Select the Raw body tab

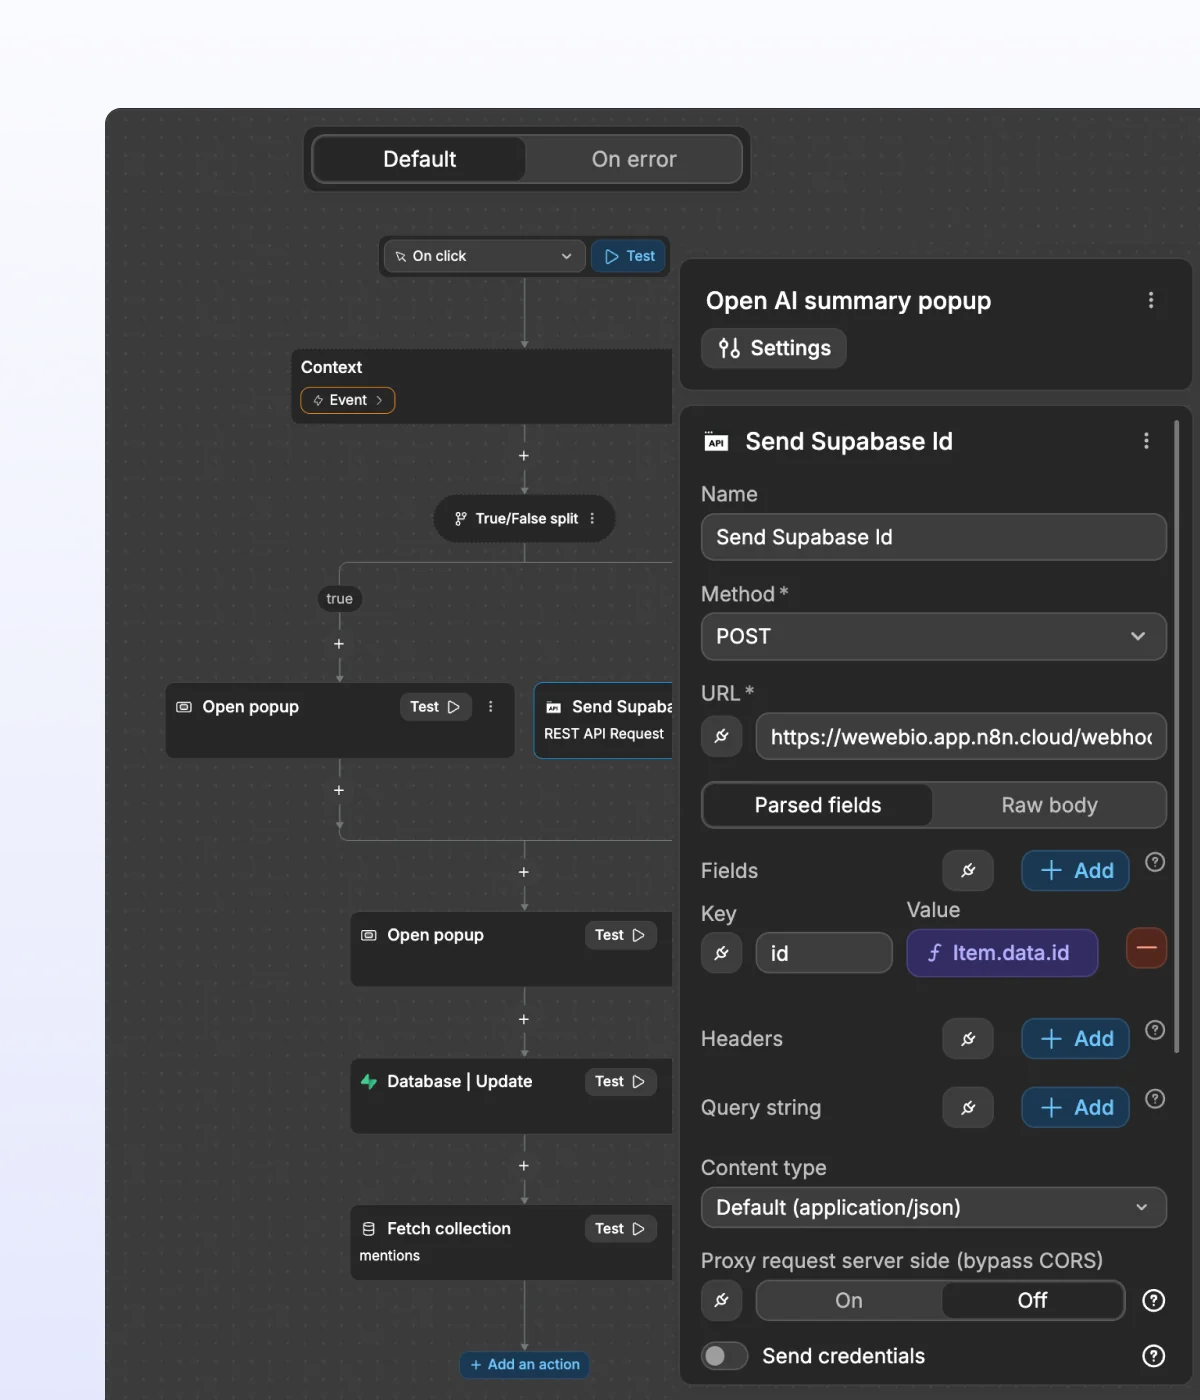click(x=1050, y=805)
